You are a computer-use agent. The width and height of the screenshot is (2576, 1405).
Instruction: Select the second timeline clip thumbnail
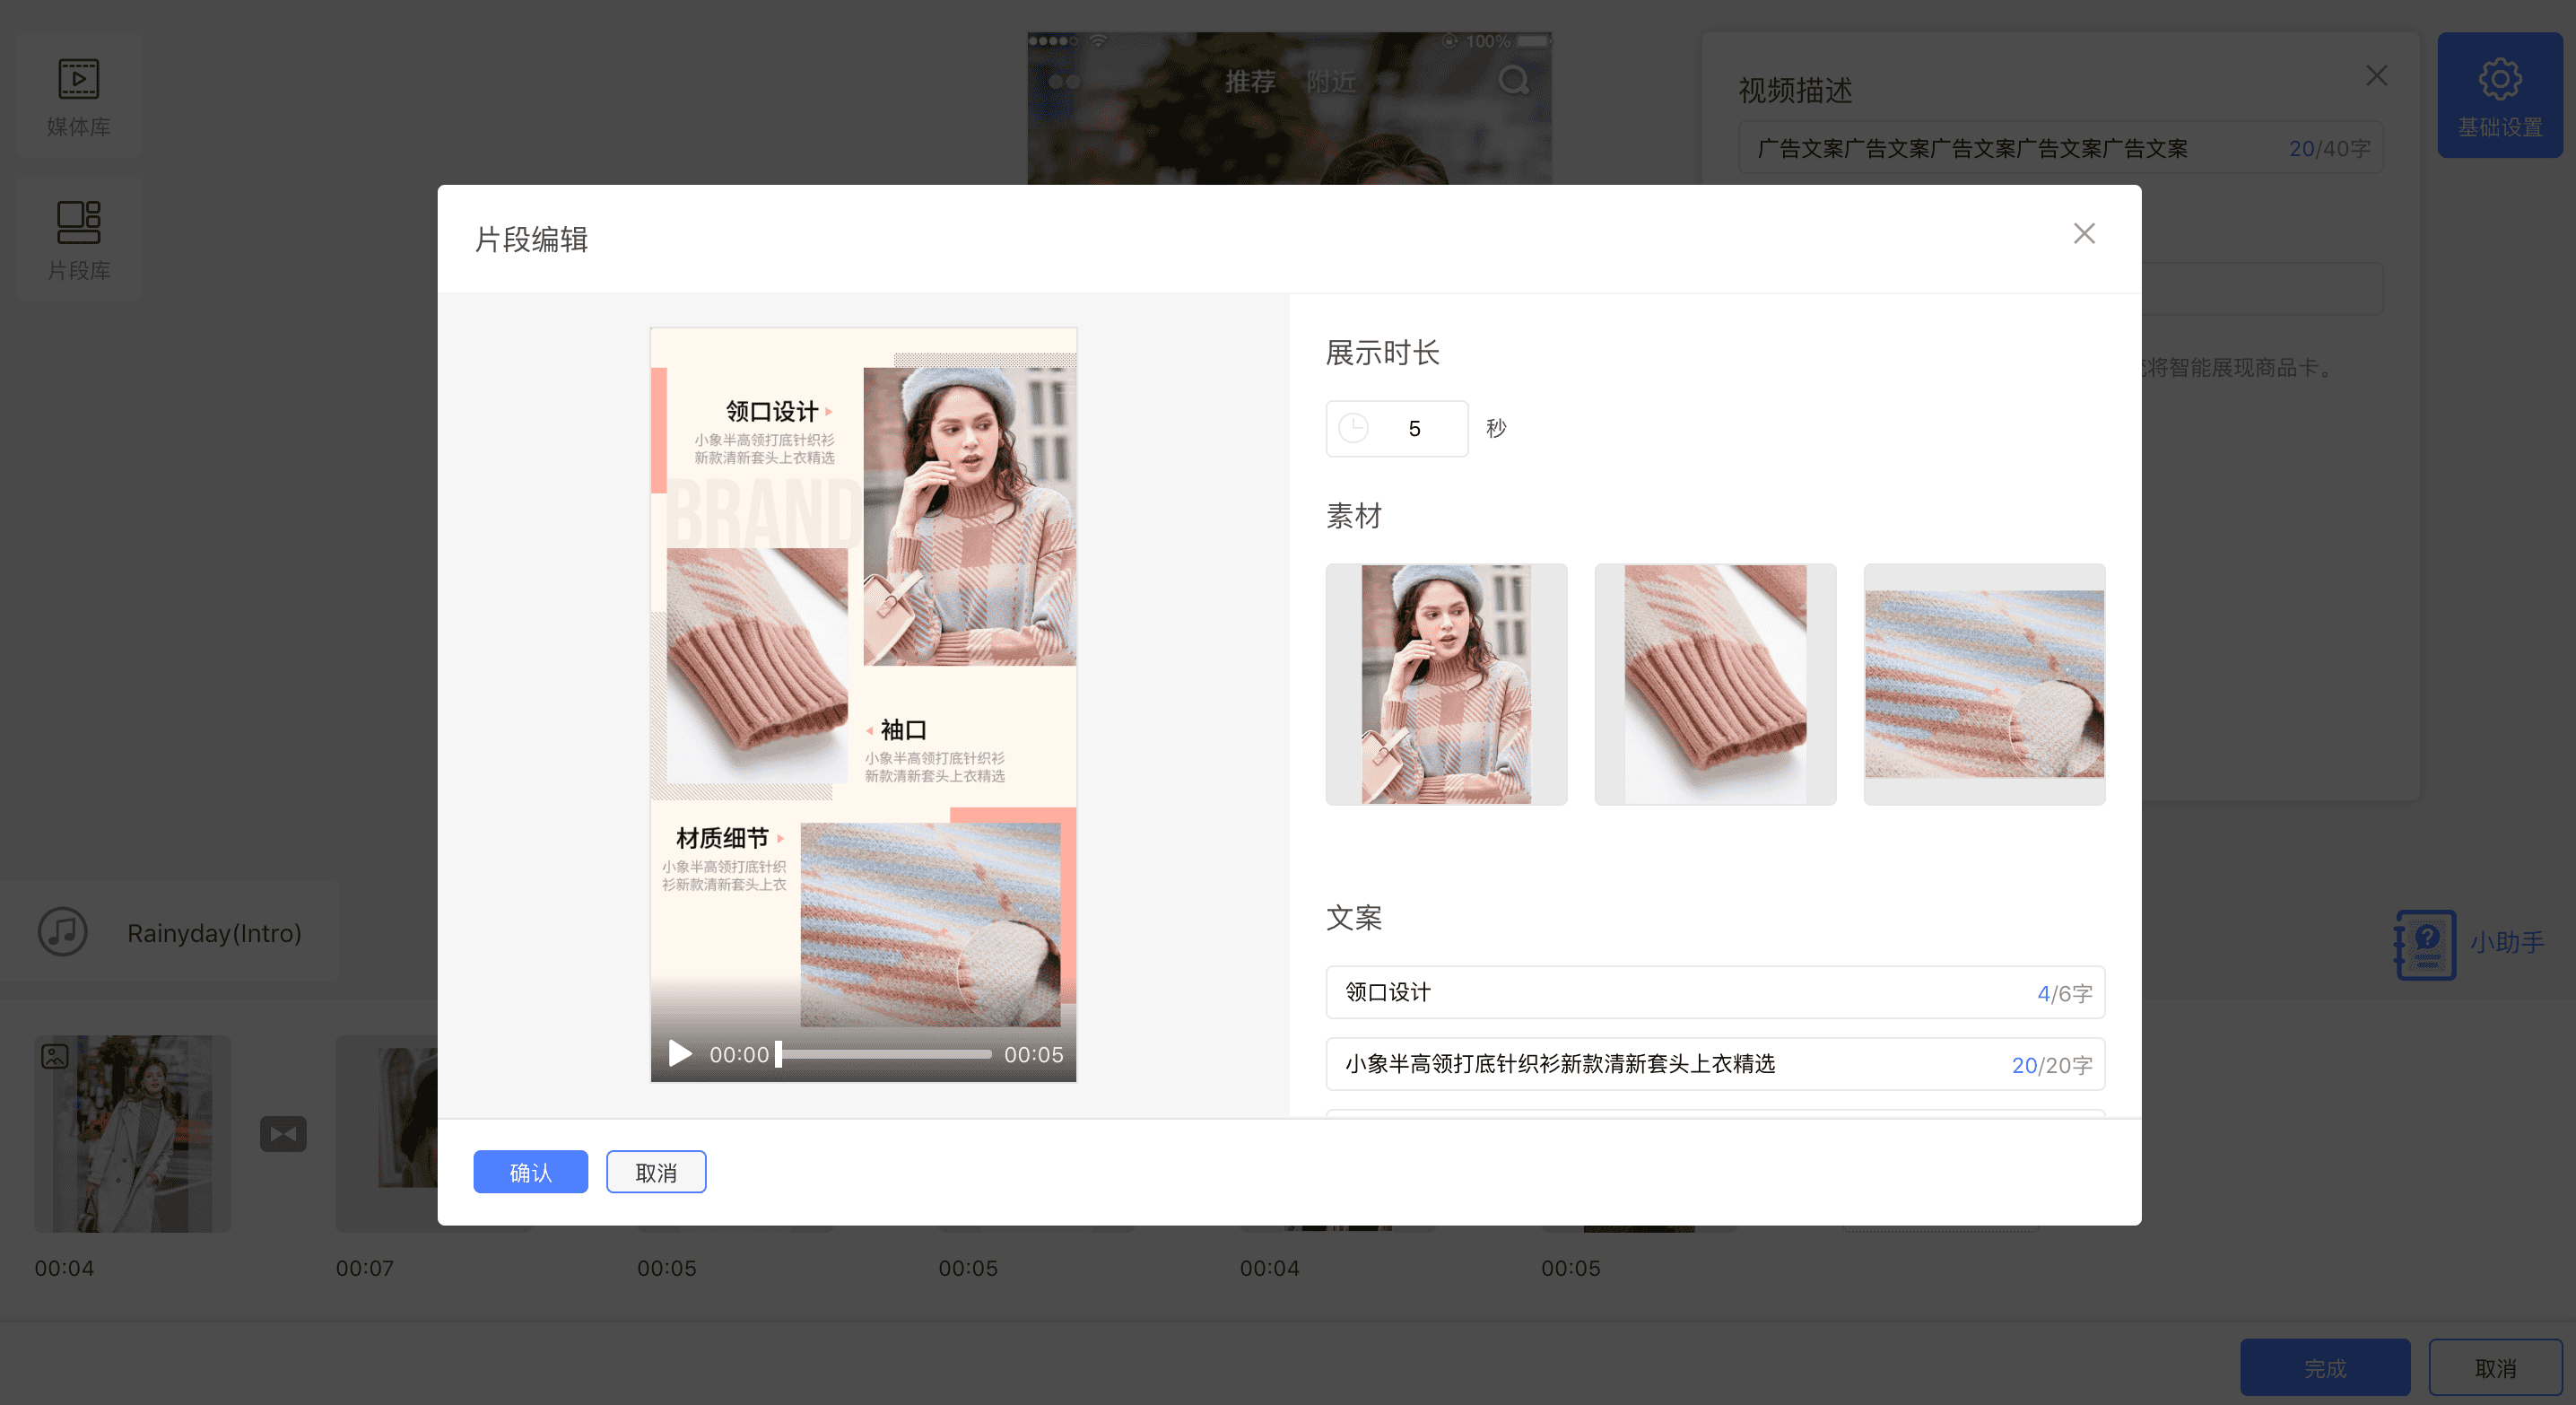click(386, 1133)
